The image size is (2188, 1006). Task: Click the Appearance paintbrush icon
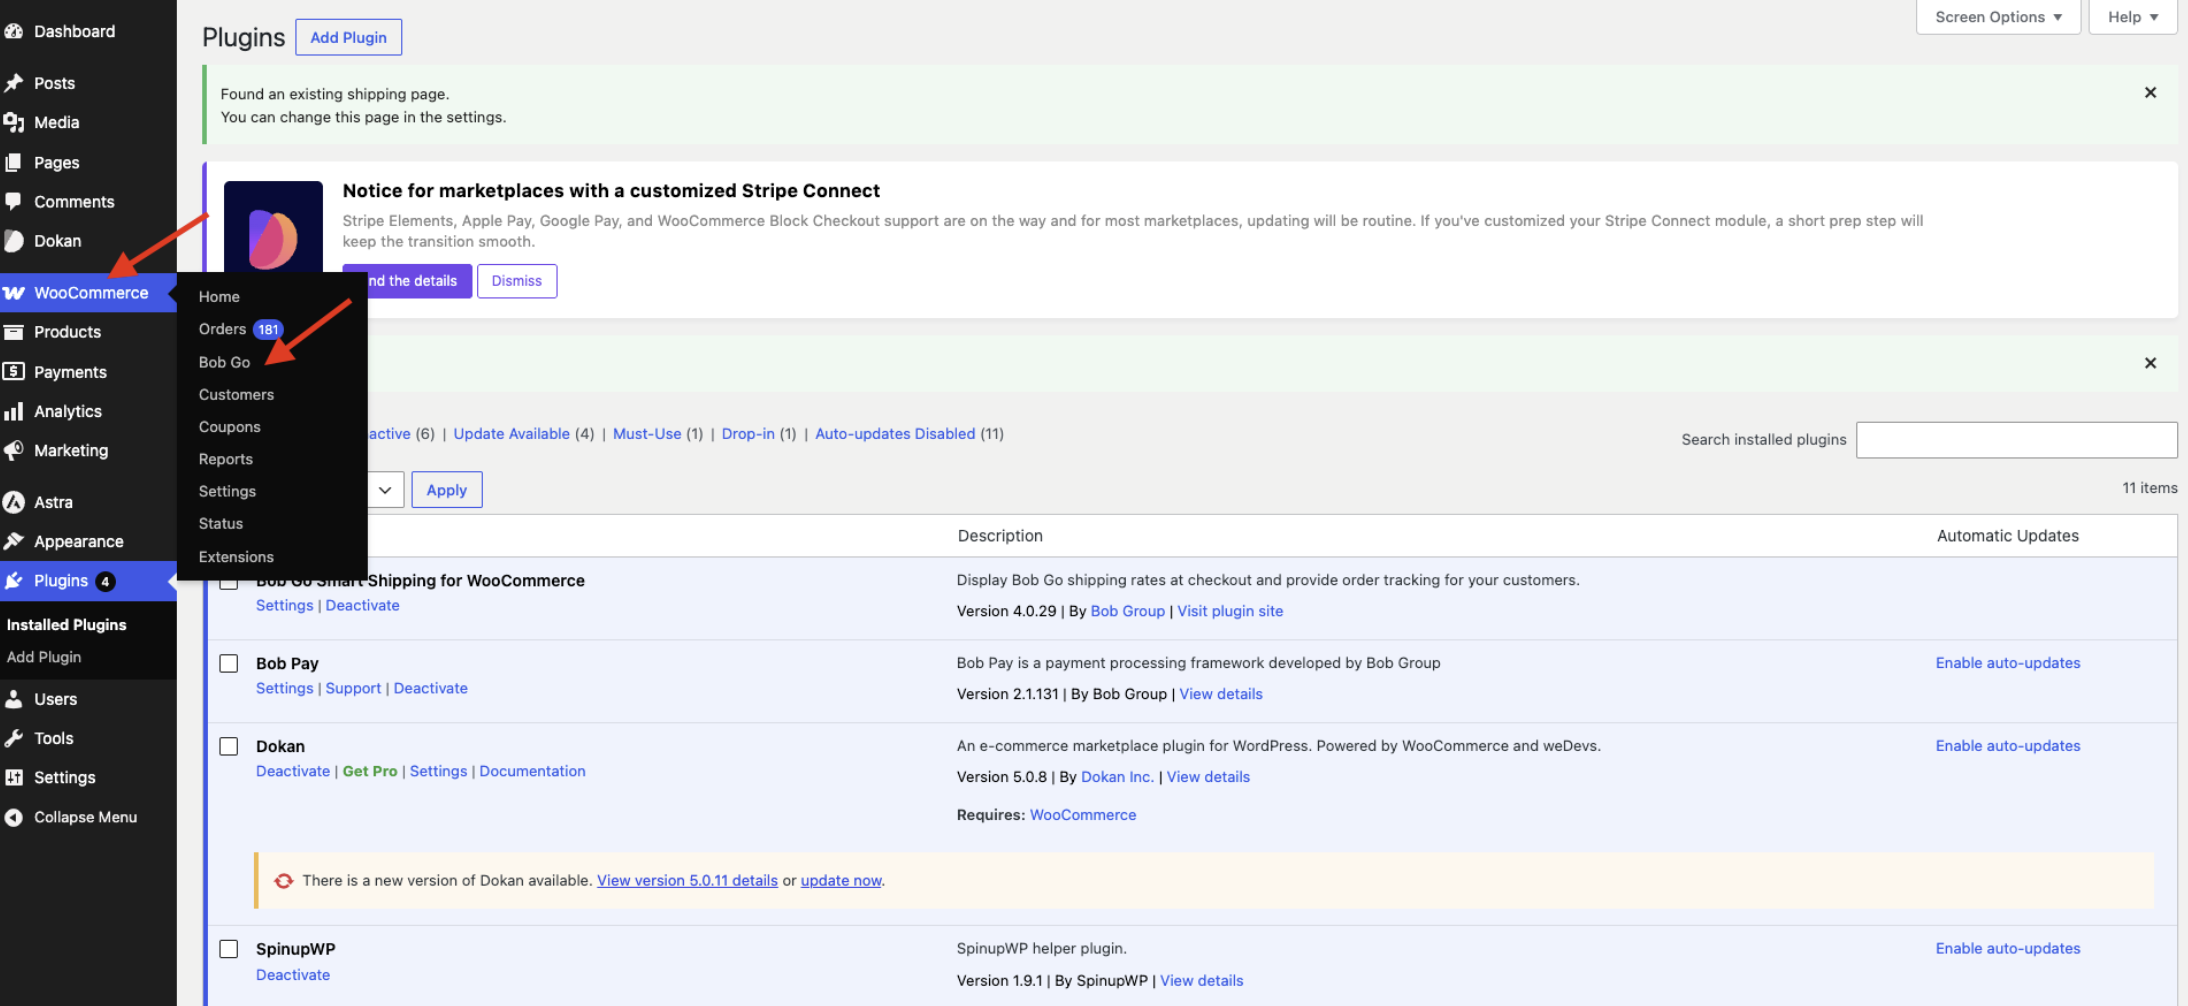[13, 541]
